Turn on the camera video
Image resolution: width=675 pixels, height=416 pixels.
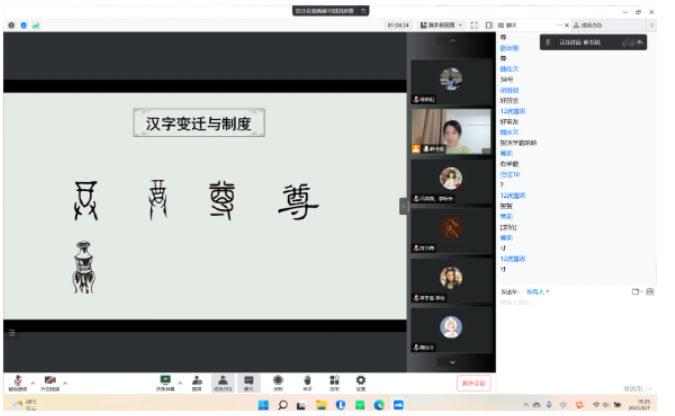pos(49,381)
